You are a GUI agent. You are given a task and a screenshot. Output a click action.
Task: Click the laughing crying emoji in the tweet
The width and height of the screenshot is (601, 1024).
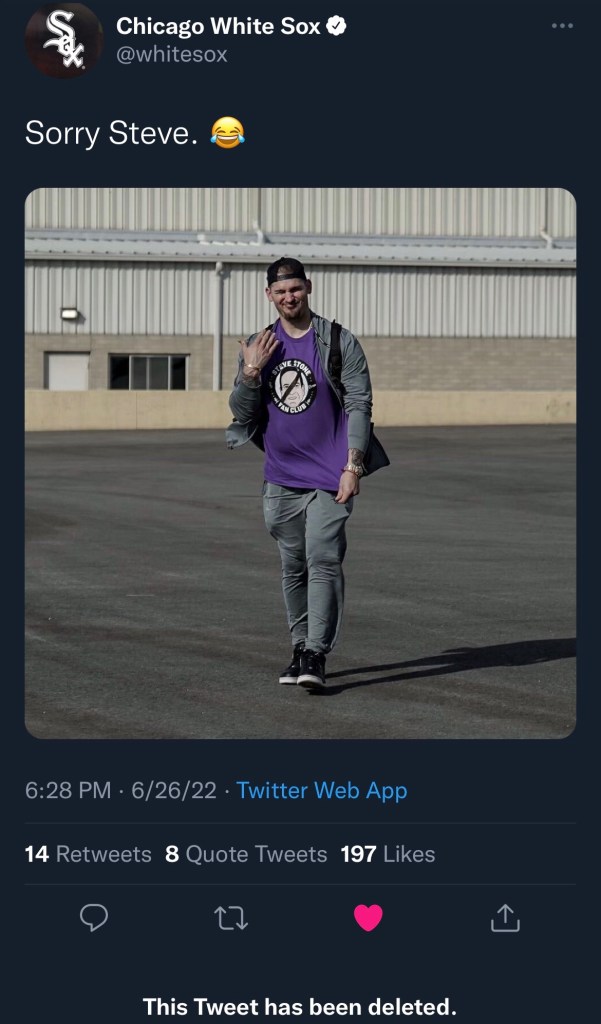pos(228,132)
